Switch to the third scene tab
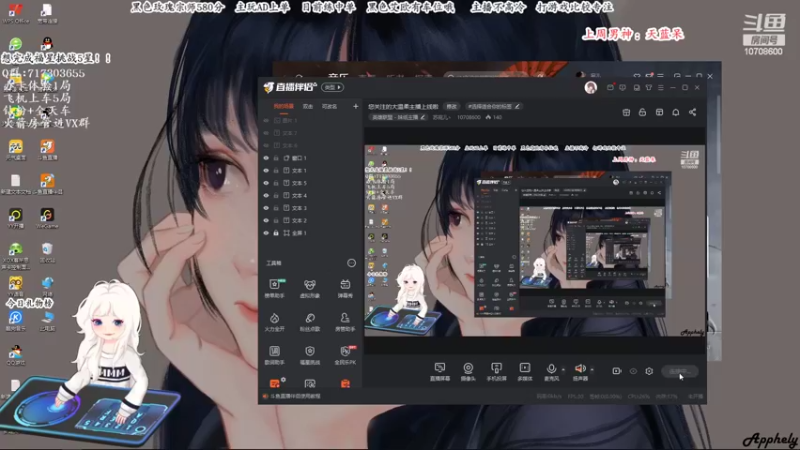Image resolution: width=800 pixels, height=450 pixels. click(x=330, y=107)
